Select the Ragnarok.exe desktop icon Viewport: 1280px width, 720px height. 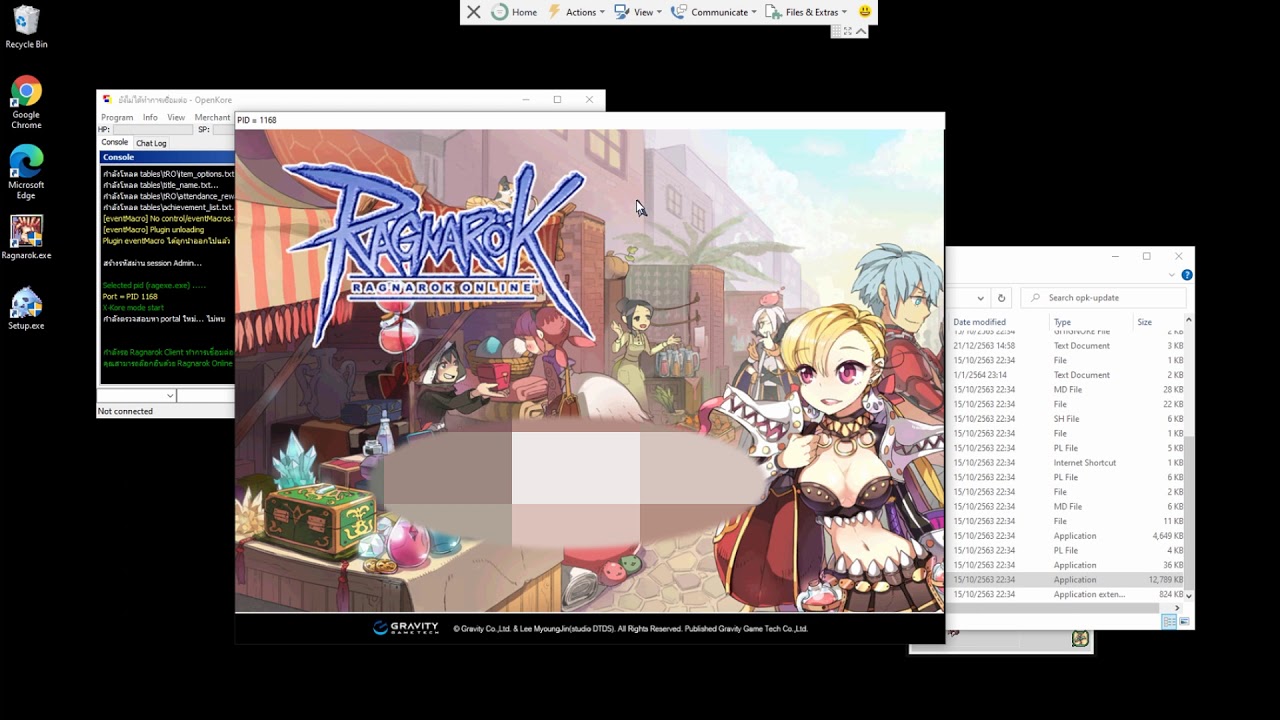point(26,238)
